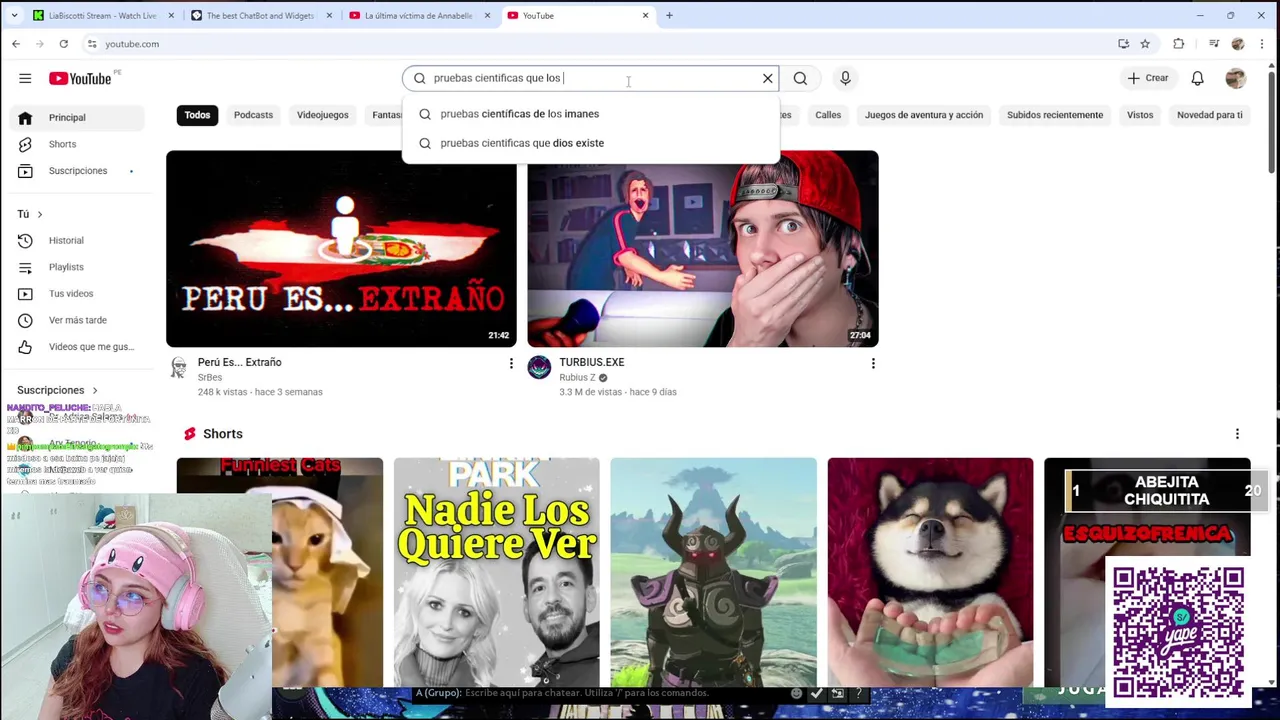Viewport: 1280px width, 720px height.
Task: Open more options for TURBIUS.EXE video
Action: (873, 363)
